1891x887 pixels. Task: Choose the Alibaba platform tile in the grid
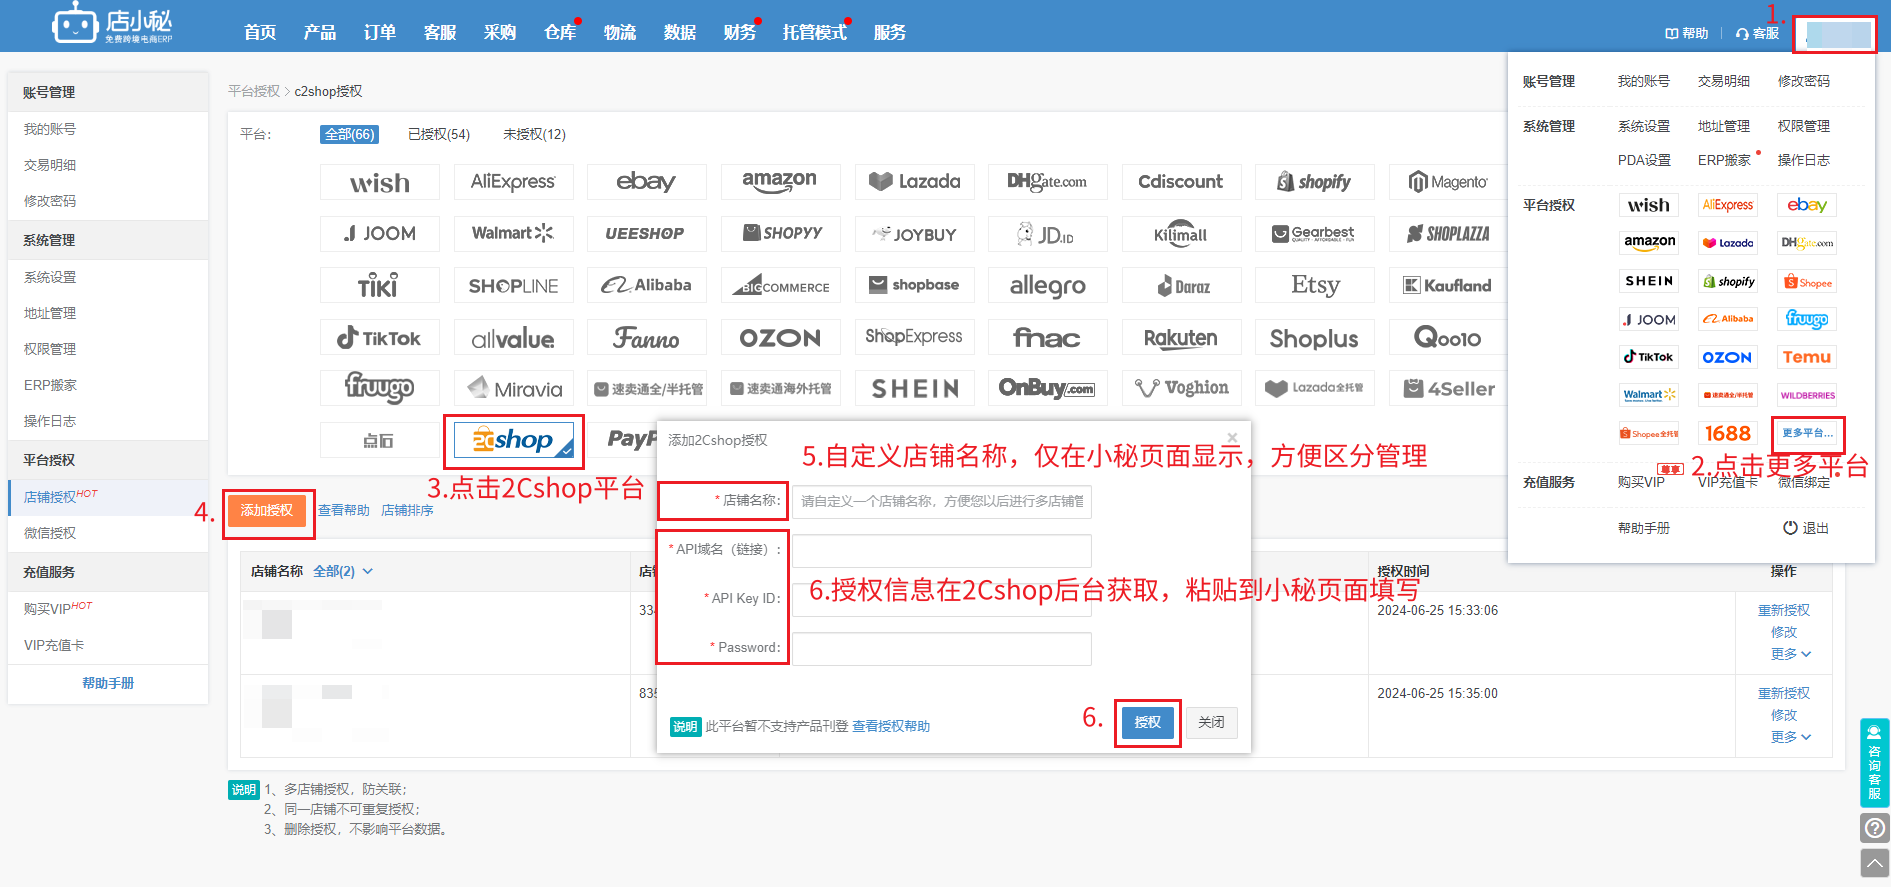tap(646, 286)
